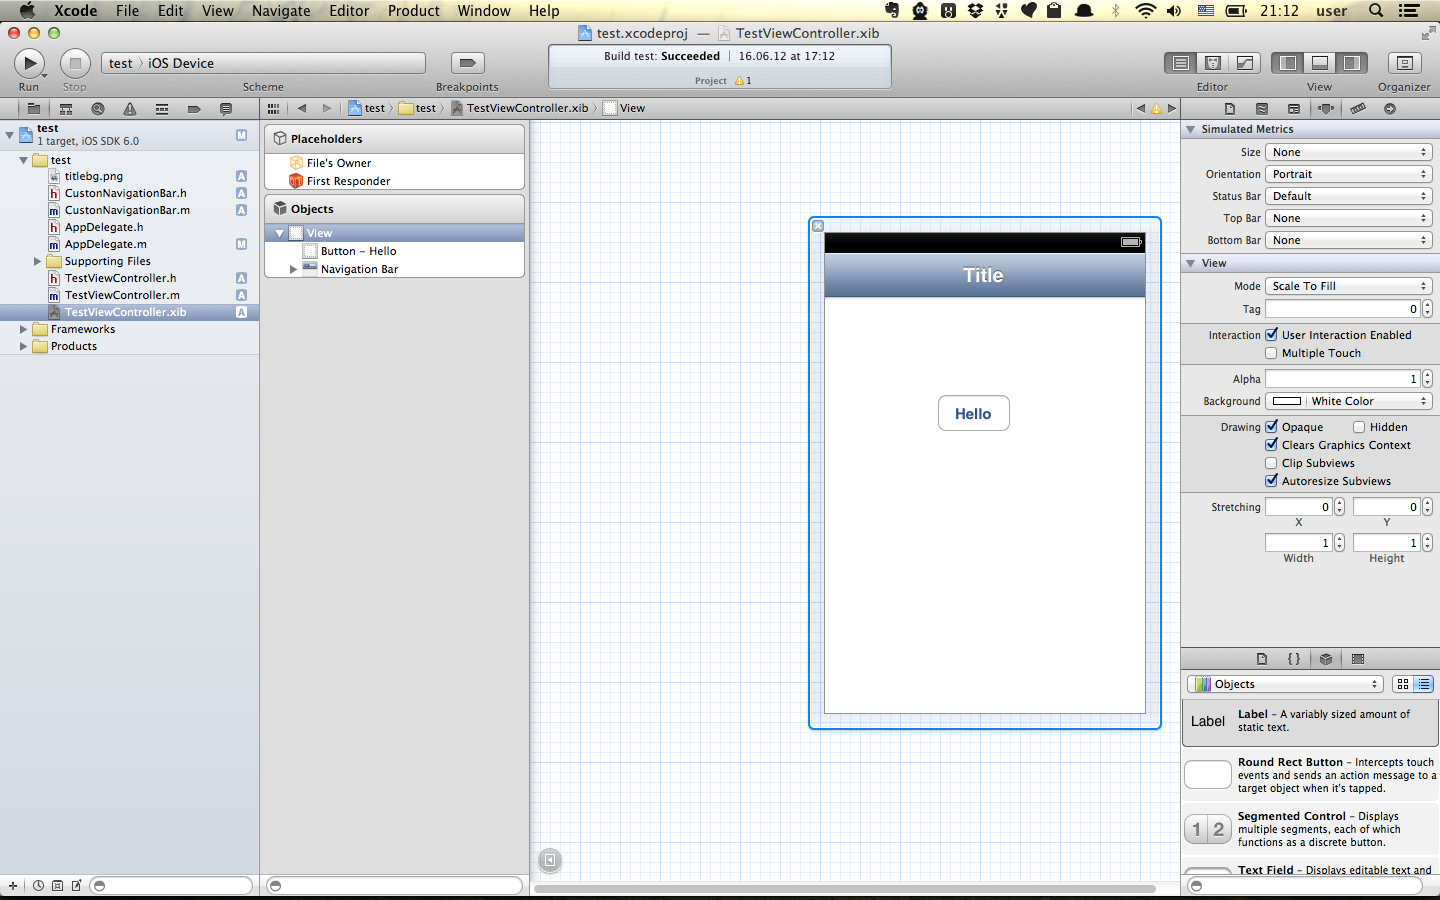Click the Run button in toolbar
This screenshot has height=900, width=1440.
click(x=29, y=63)
